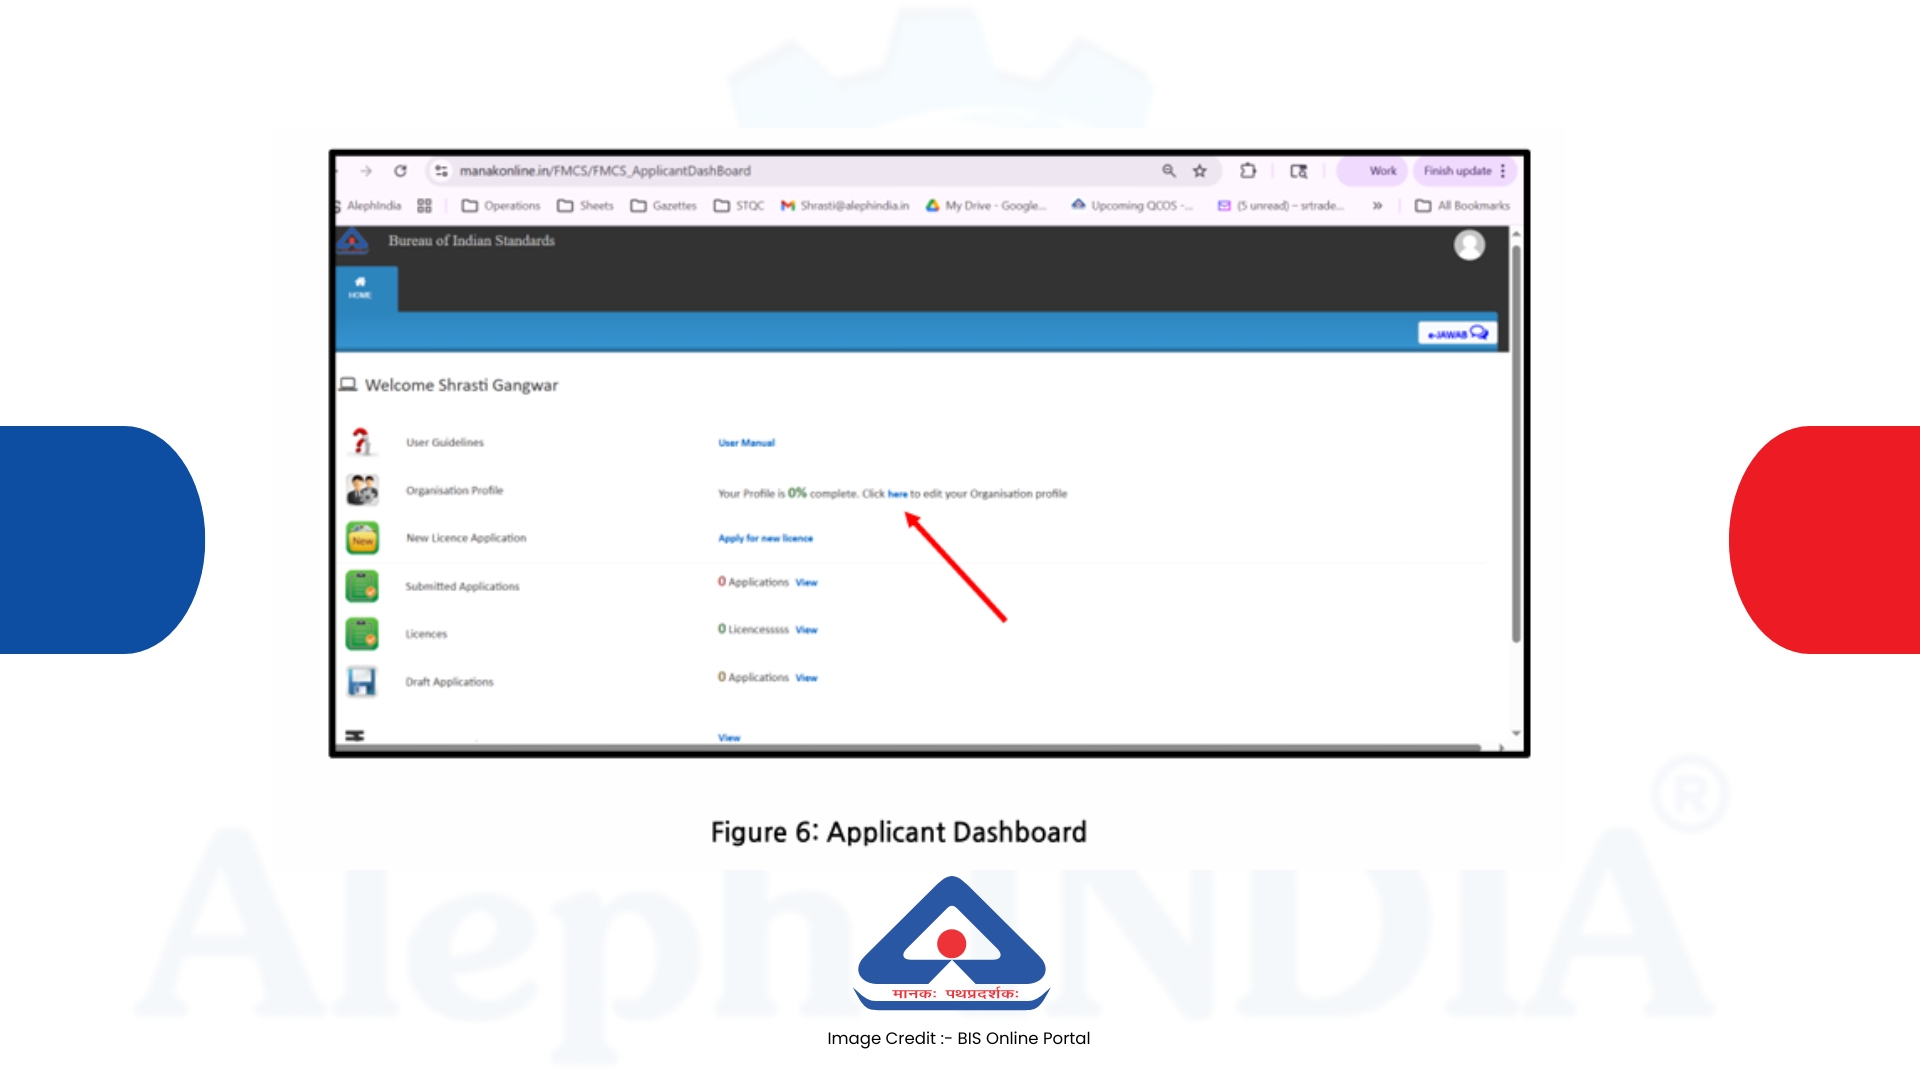
Task: Click the Work profile button
Action: point(1372,171)
